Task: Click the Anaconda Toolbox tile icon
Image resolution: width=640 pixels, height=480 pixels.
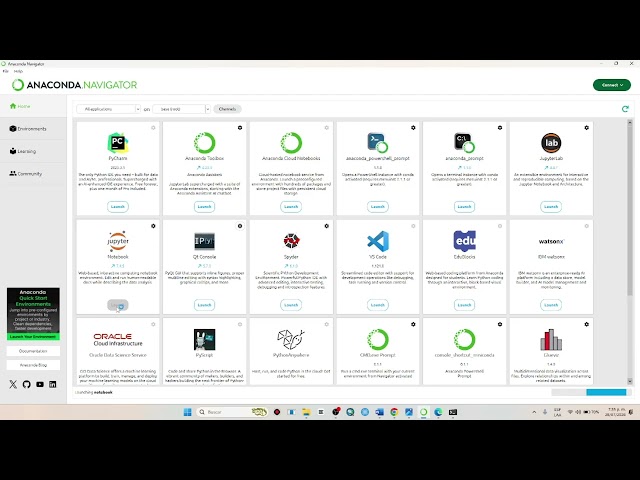Action: (204, 143)
